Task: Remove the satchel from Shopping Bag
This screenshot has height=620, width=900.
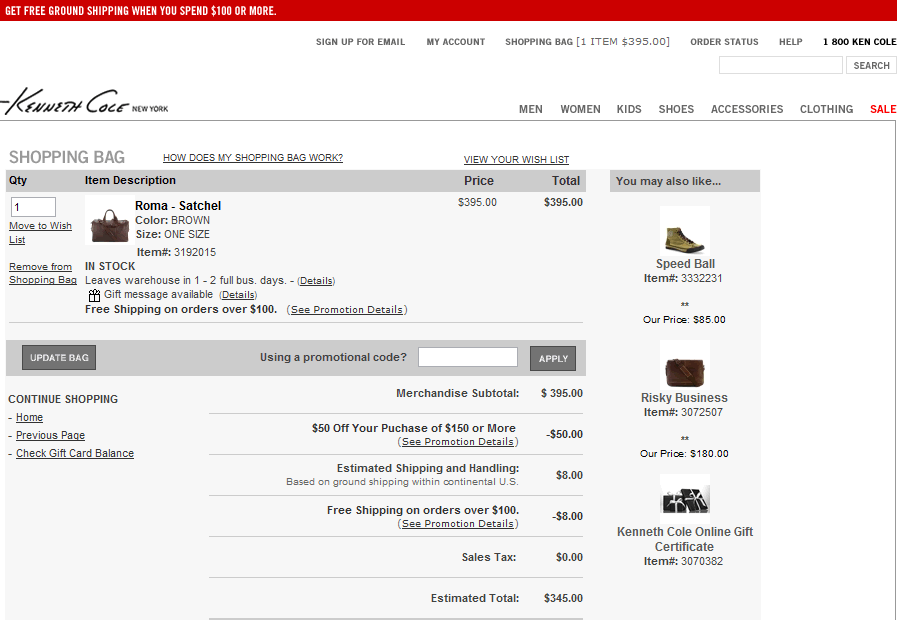Action: (42, 273)
